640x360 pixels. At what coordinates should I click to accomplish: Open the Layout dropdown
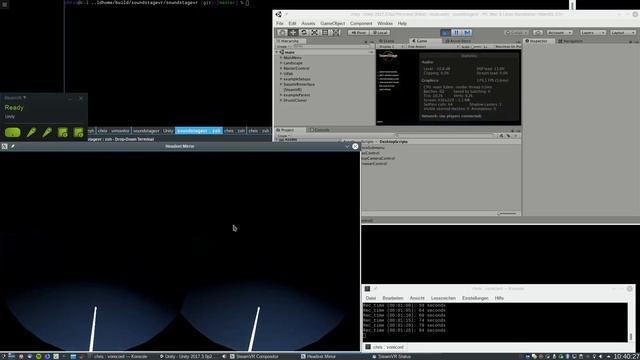623,32
